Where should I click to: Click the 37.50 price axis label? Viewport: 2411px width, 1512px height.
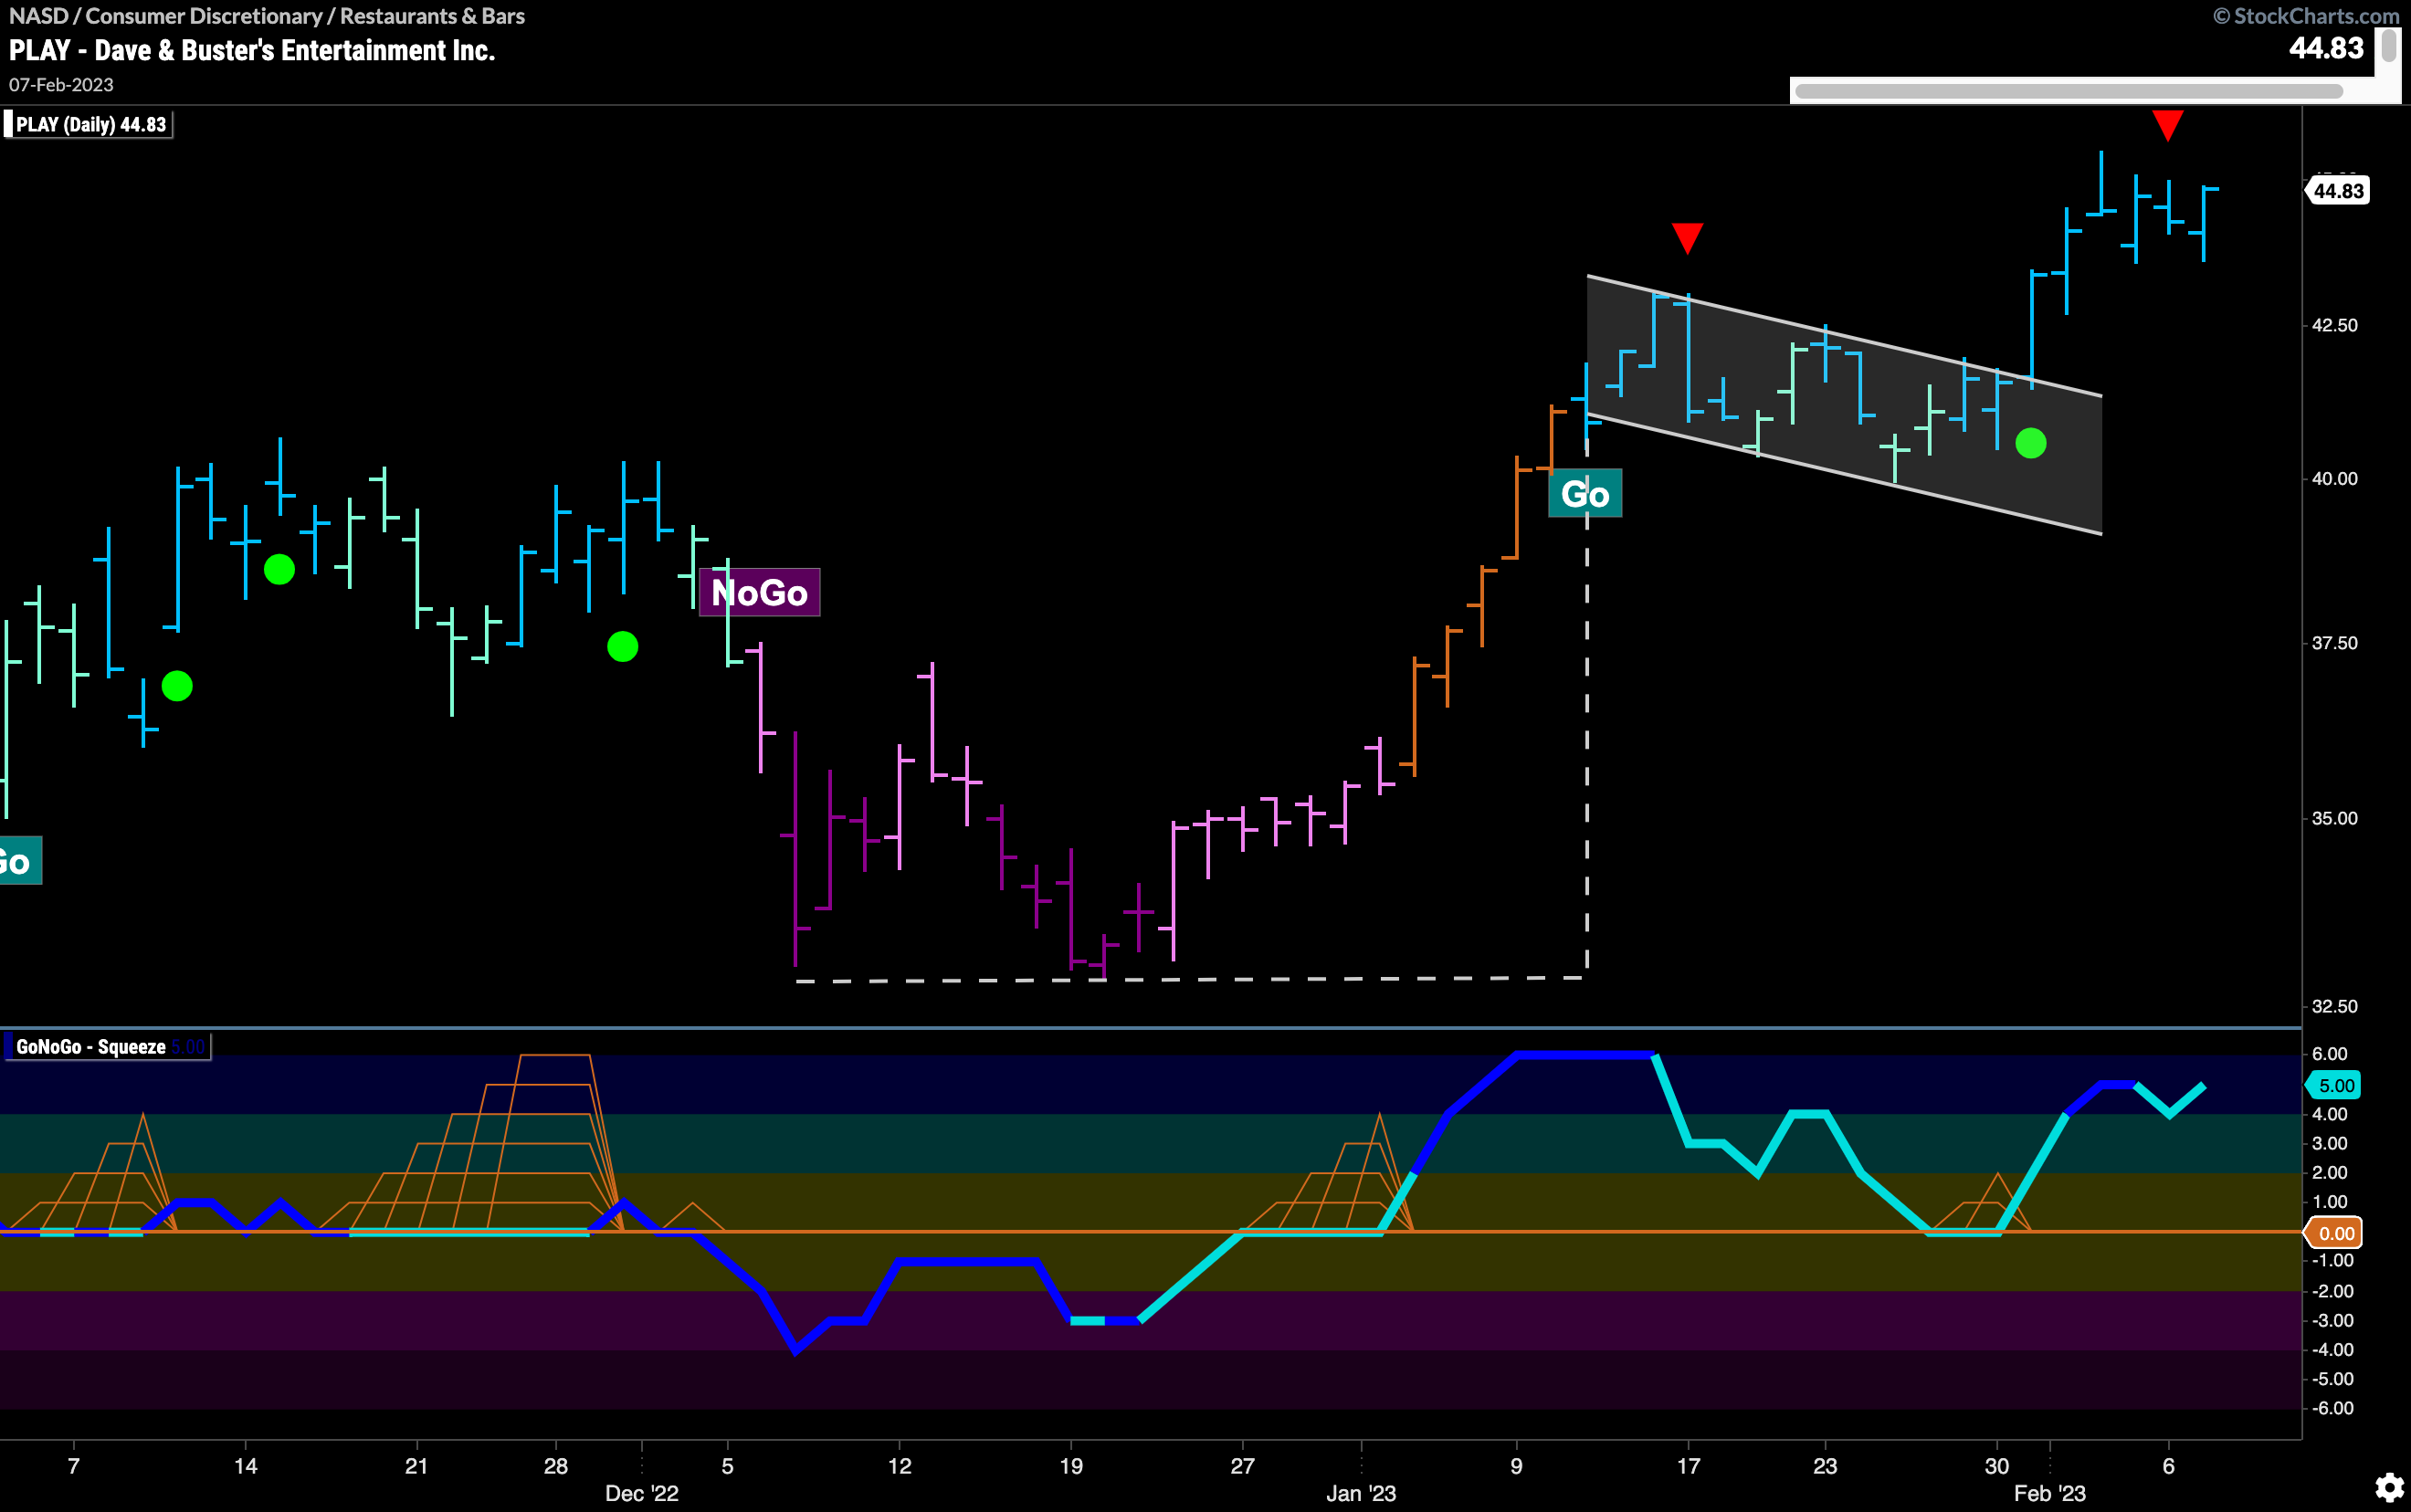point(2335,643)
